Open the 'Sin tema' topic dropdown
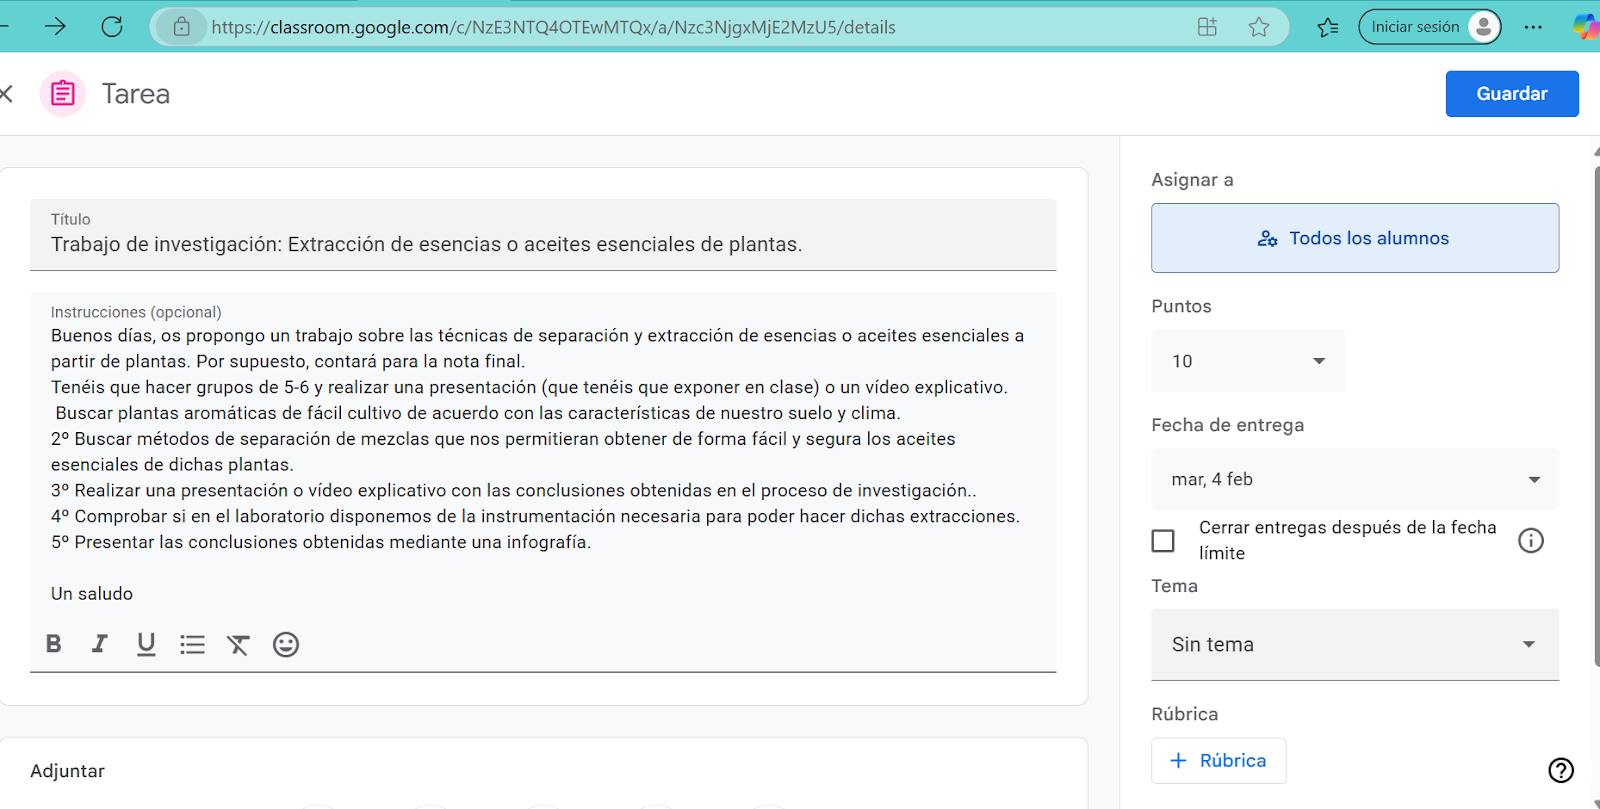The width and height of the screenshot is (1600, 809). tap(1355, 645)
